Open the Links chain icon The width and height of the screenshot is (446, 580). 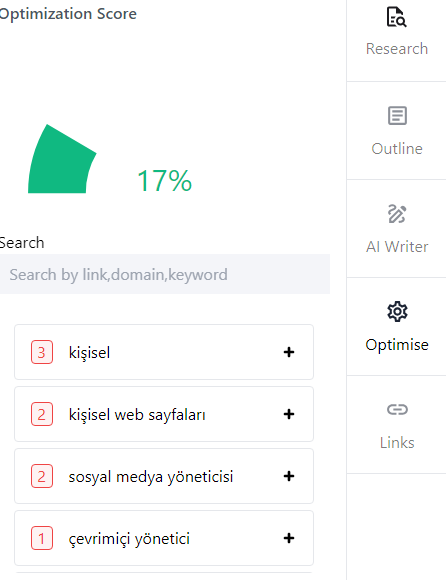[x=397, y=409]
